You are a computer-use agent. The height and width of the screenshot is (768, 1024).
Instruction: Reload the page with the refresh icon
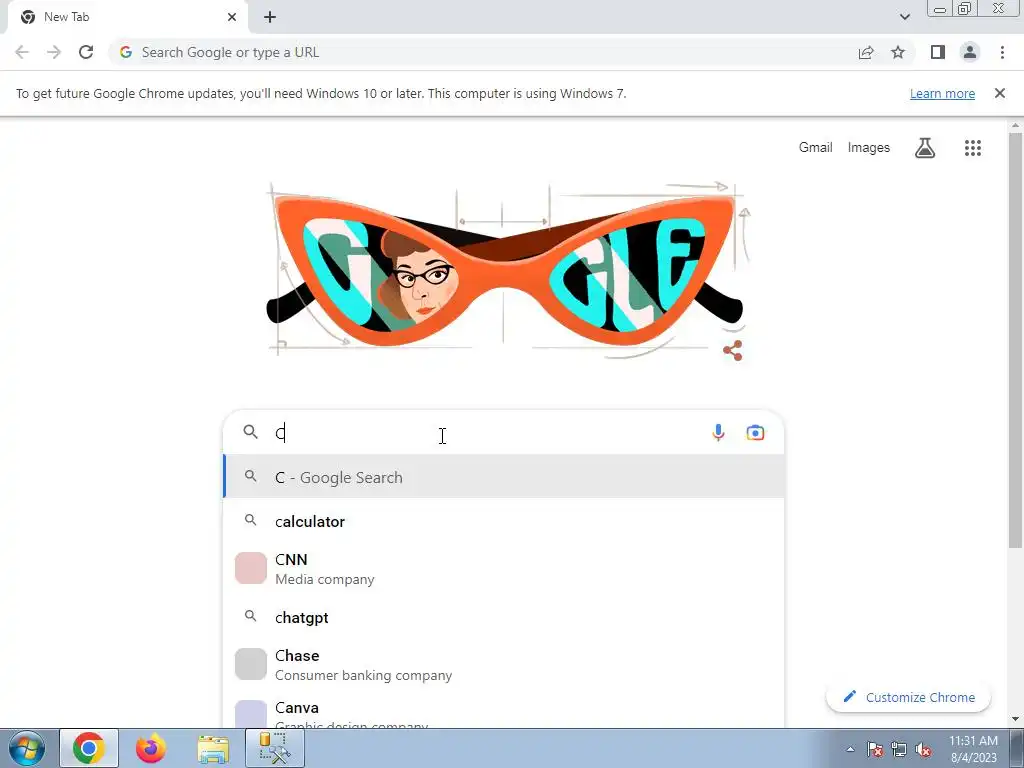[86, 52]
